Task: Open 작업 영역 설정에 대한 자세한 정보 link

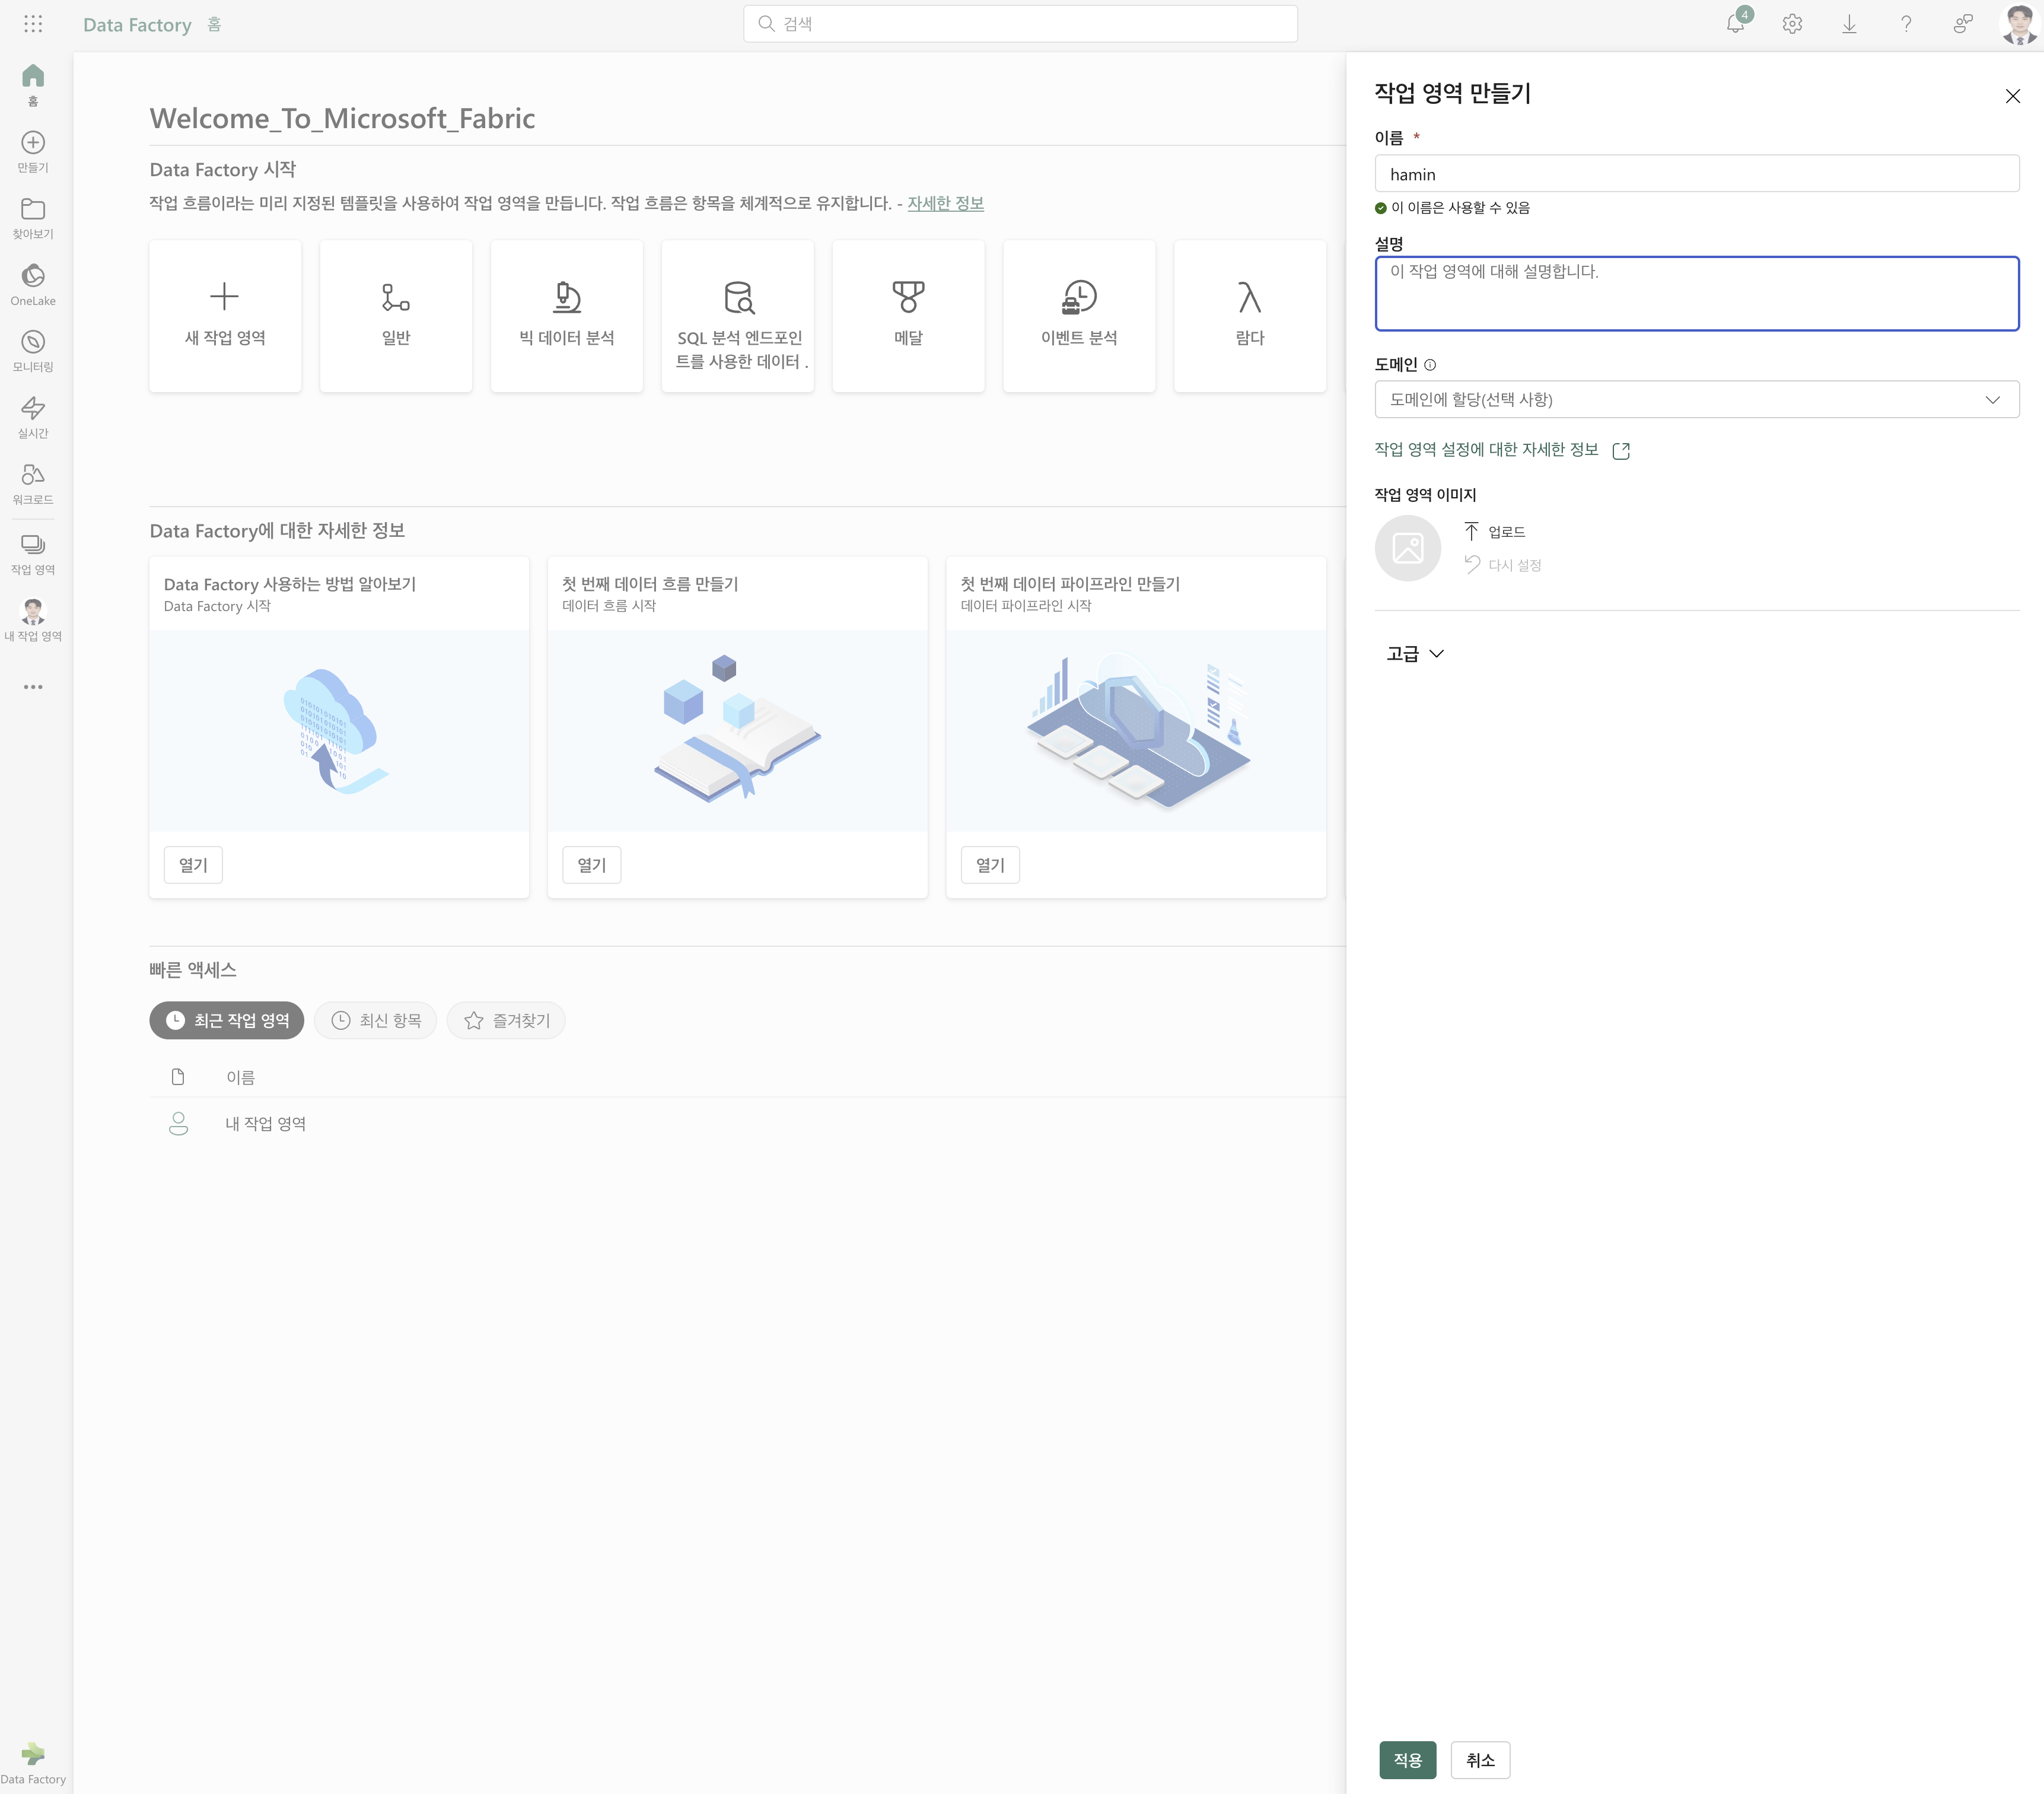Action: tap(1502, 450)
